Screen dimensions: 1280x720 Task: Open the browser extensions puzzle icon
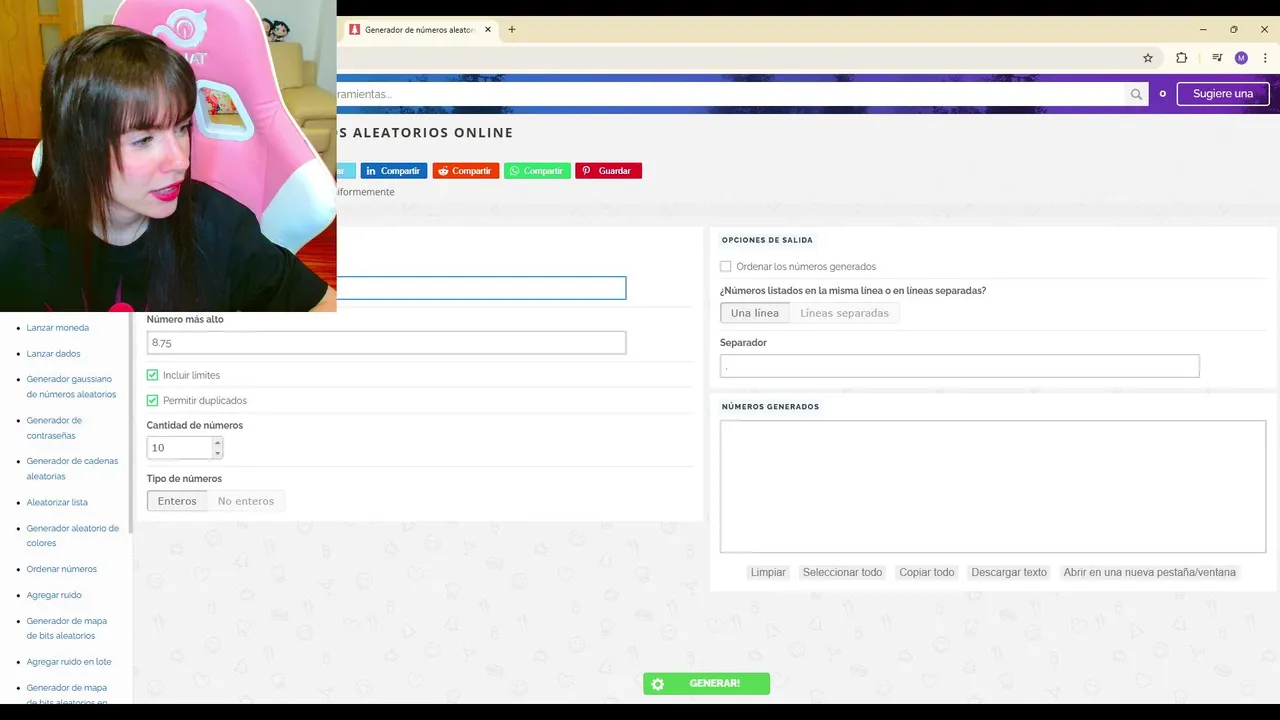(1181, 58)
